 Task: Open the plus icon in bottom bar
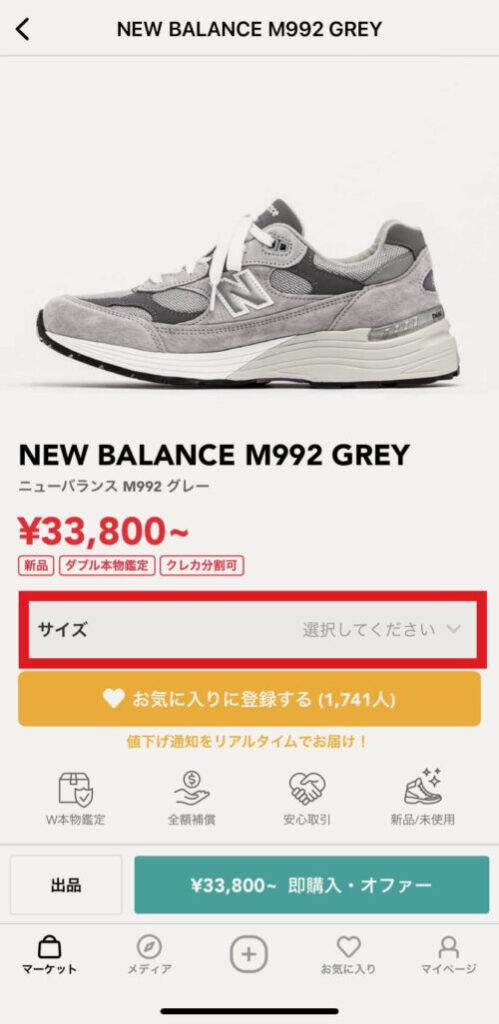tap(248, 955)
